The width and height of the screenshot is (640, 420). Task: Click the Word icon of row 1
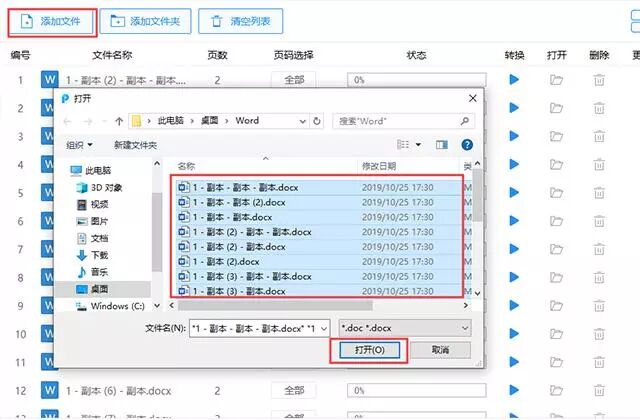point(49,80)
